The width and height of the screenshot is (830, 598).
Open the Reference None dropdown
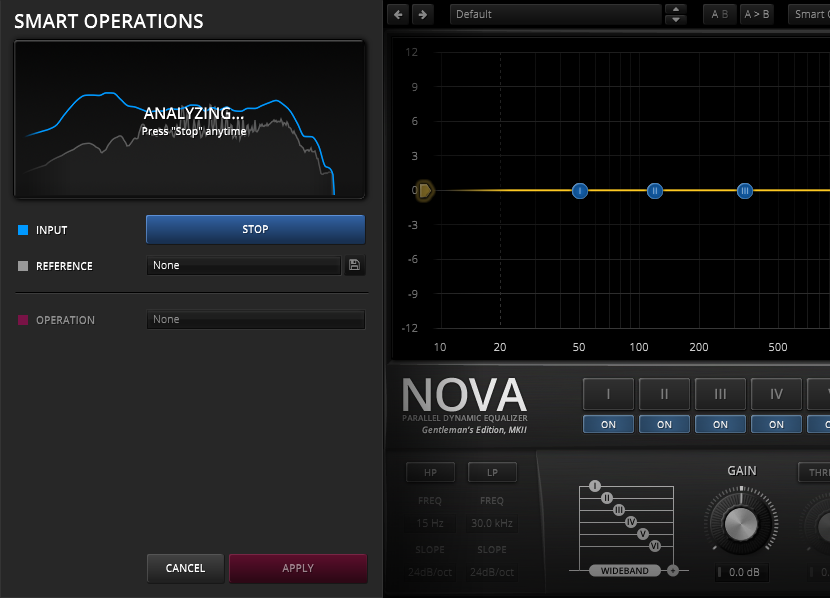[x=243, y=265]
